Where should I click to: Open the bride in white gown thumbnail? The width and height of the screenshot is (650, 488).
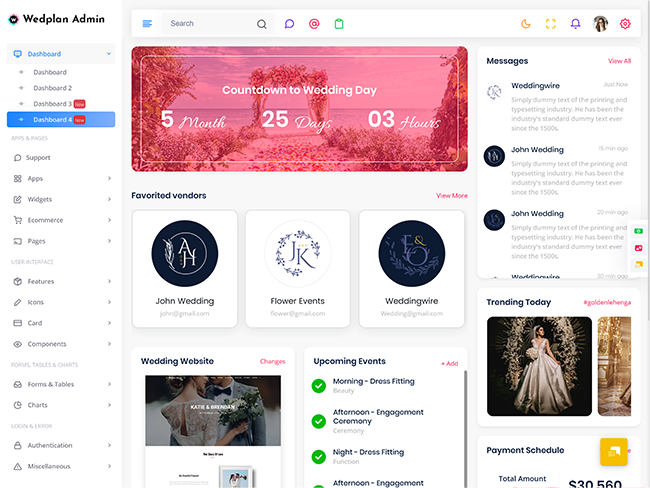click(539, 366)
